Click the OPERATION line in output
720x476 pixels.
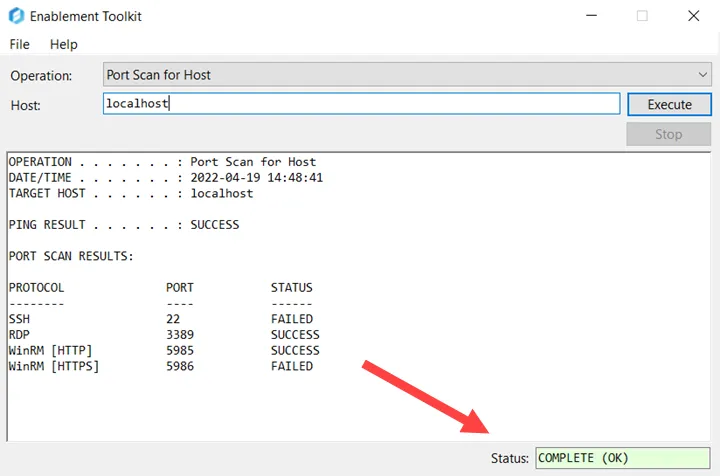pyautogui.click(x=162, y=162)
